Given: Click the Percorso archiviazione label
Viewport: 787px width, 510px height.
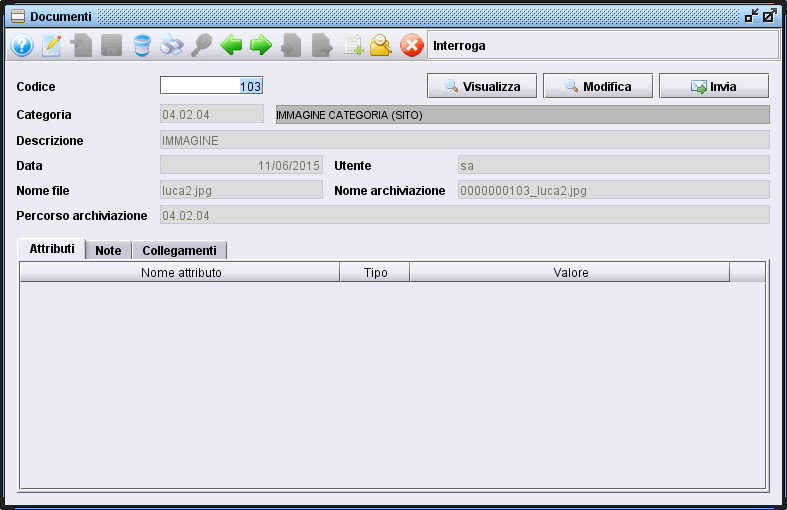Looking at the screenshot, I should pyautogui.click(x=82, y=216).
